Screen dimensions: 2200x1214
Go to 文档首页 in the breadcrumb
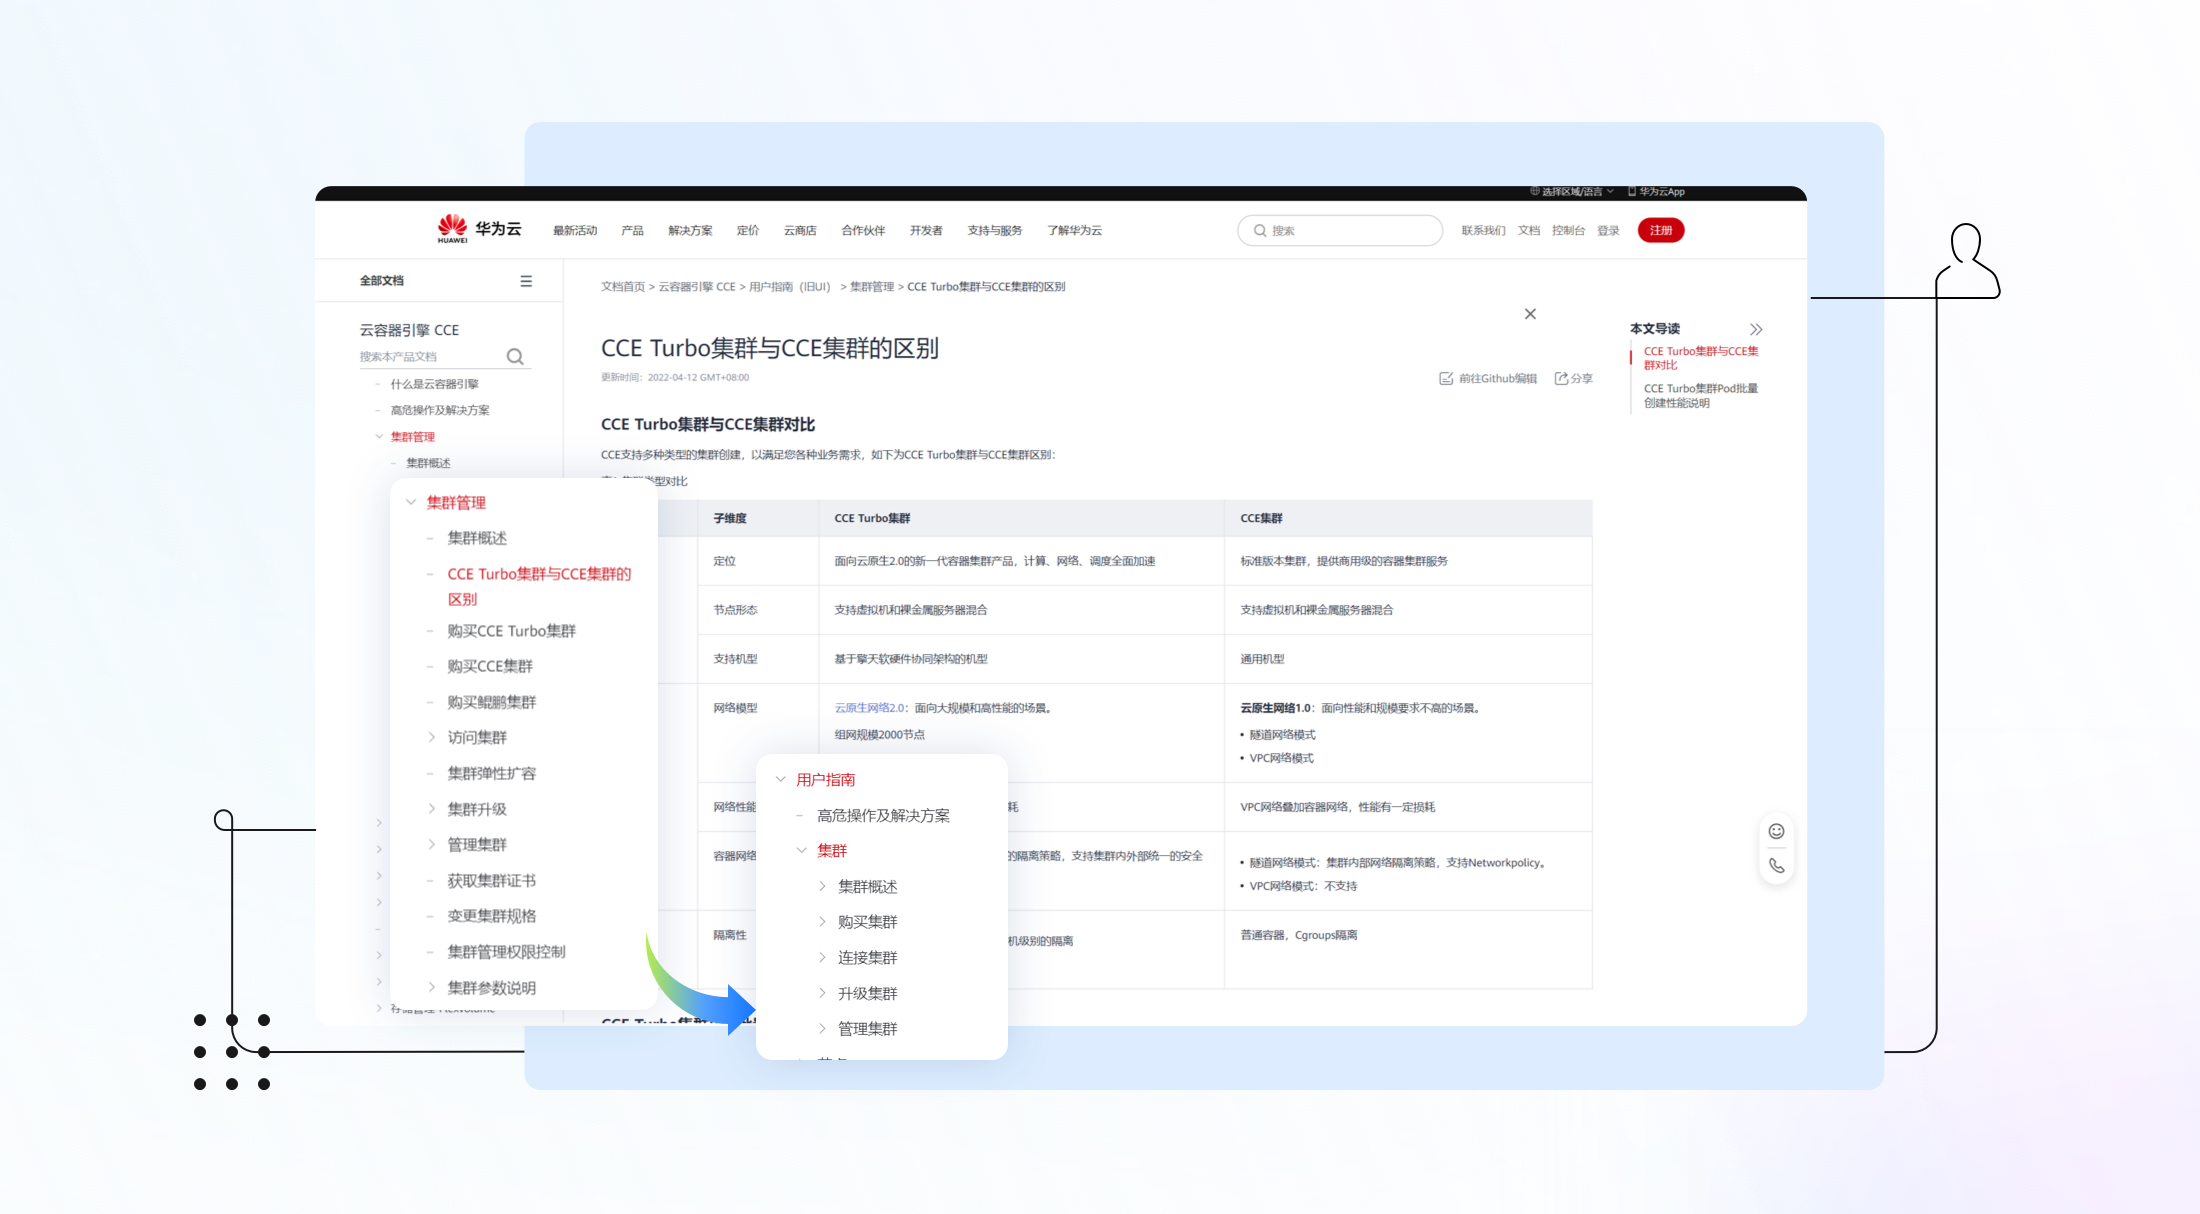[x=623, y=287]
